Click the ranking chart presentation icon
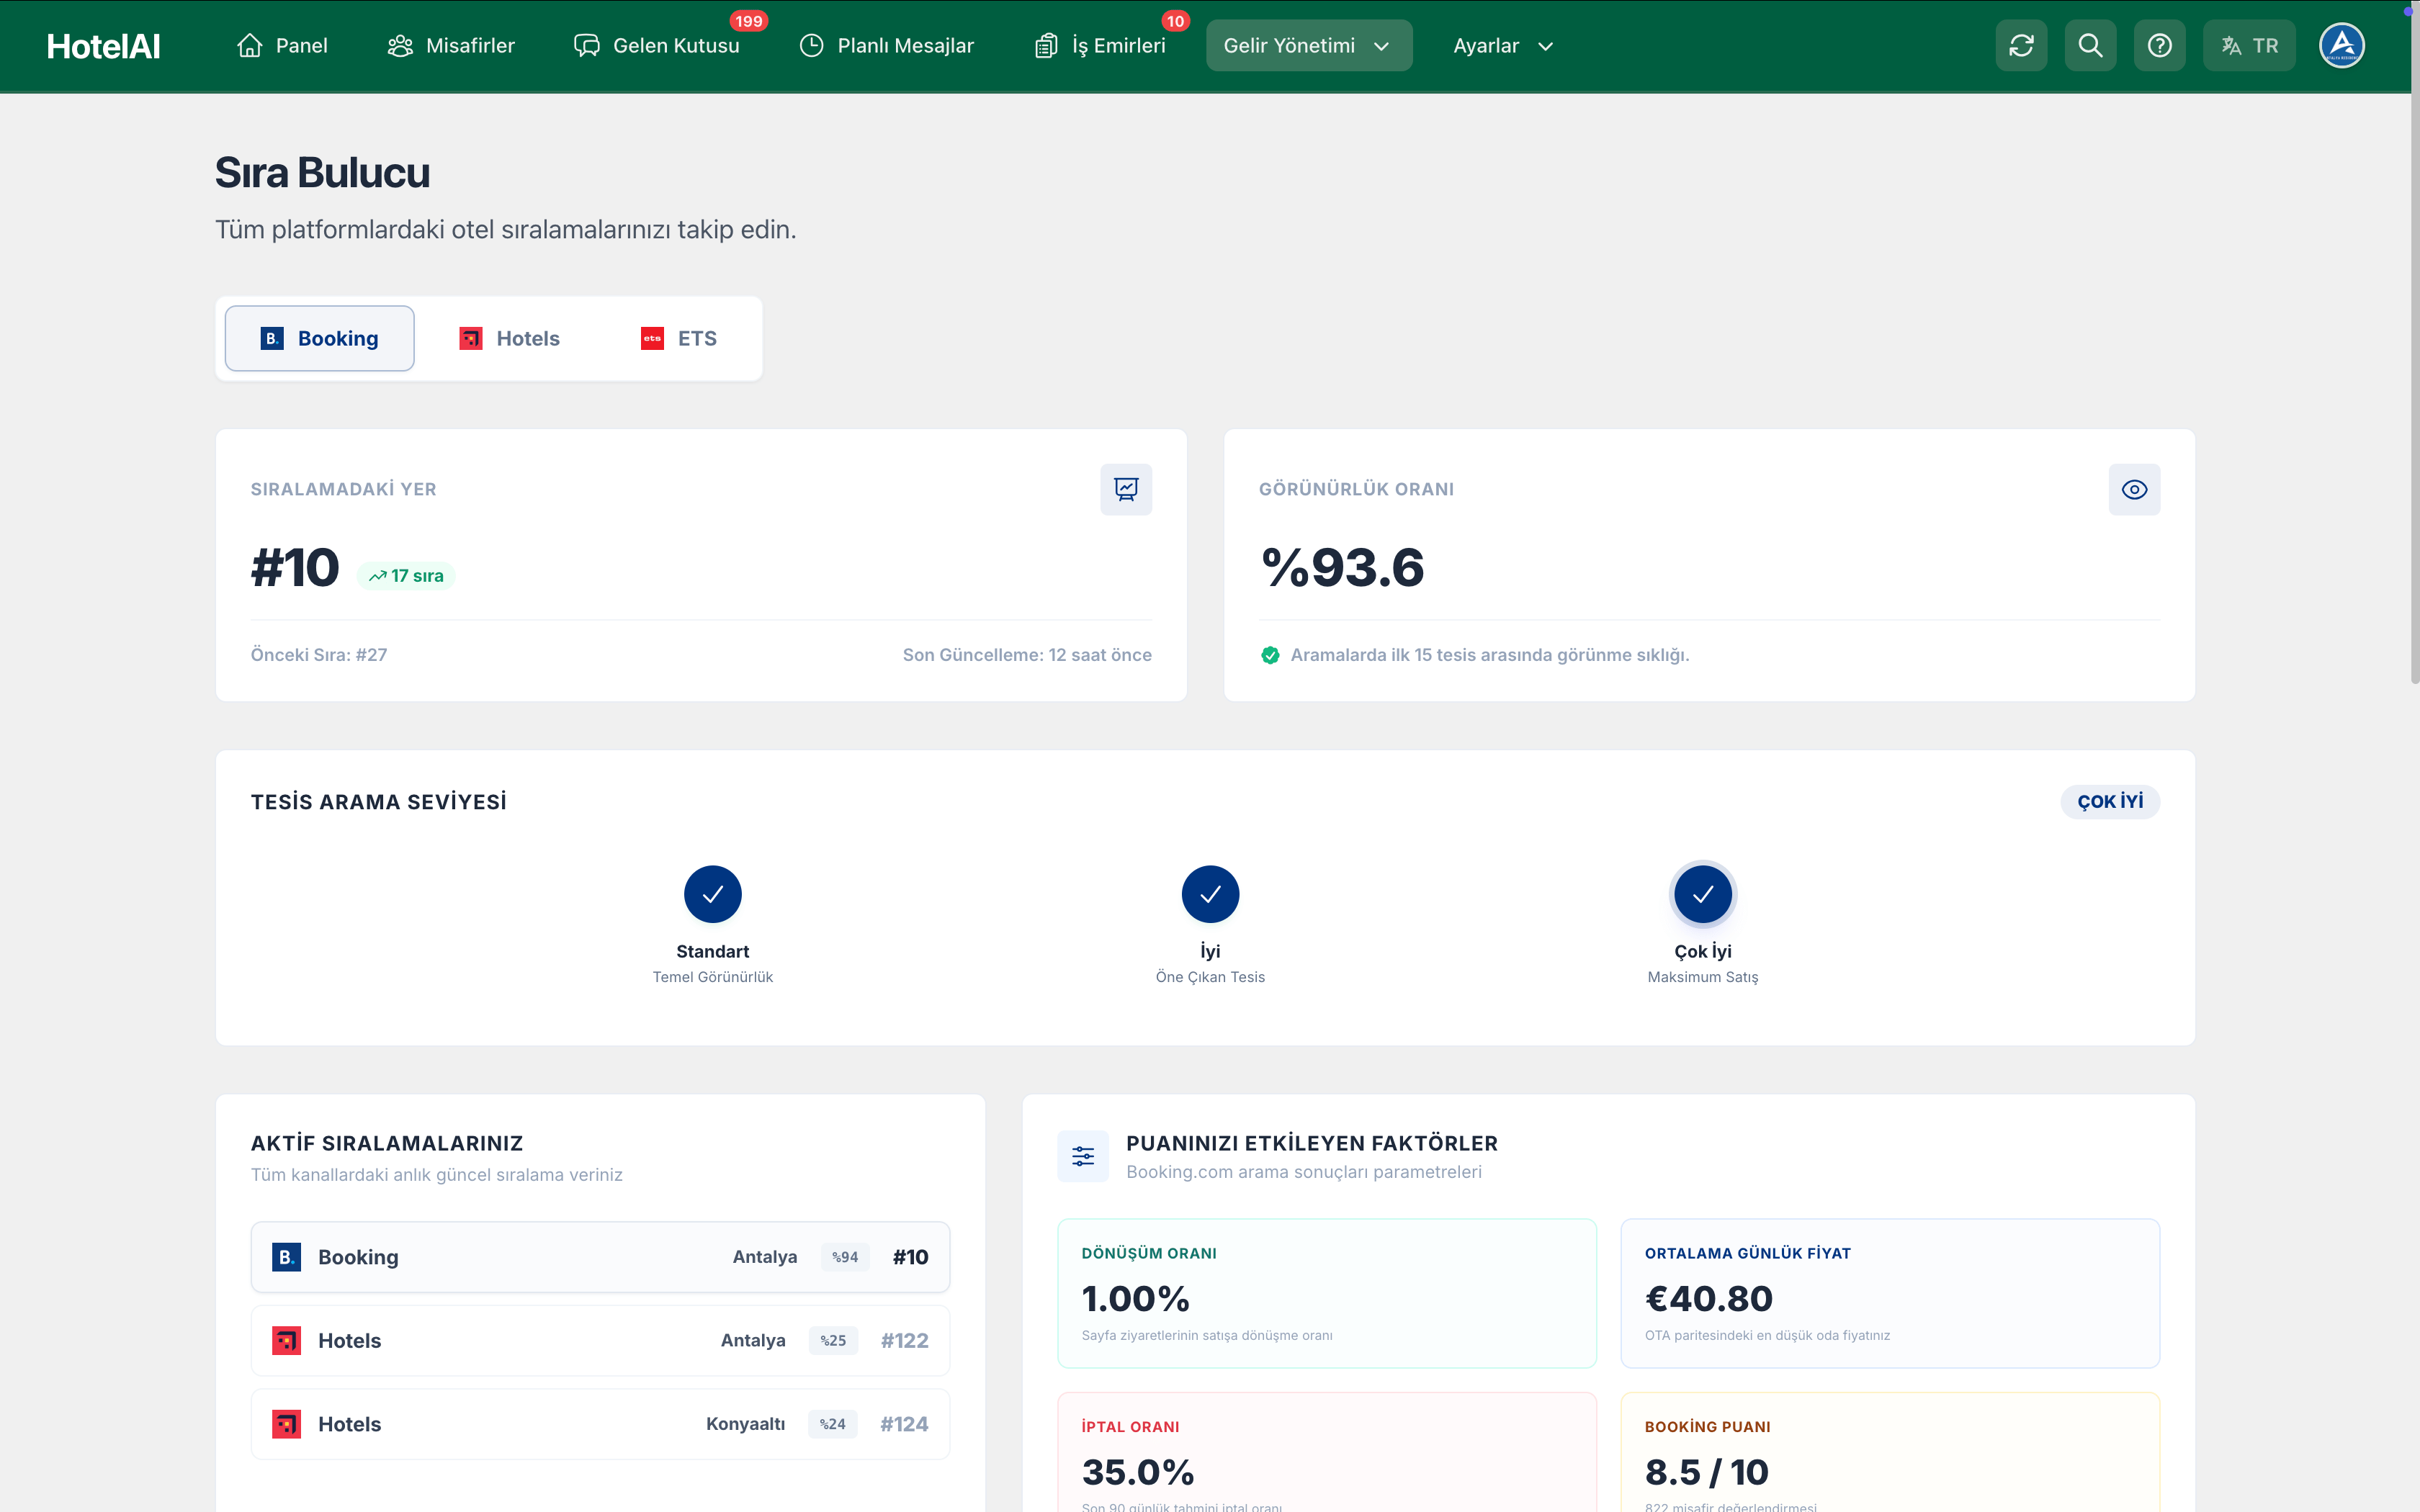This screenshot has height=1512, width=2420. point(1126,489)
